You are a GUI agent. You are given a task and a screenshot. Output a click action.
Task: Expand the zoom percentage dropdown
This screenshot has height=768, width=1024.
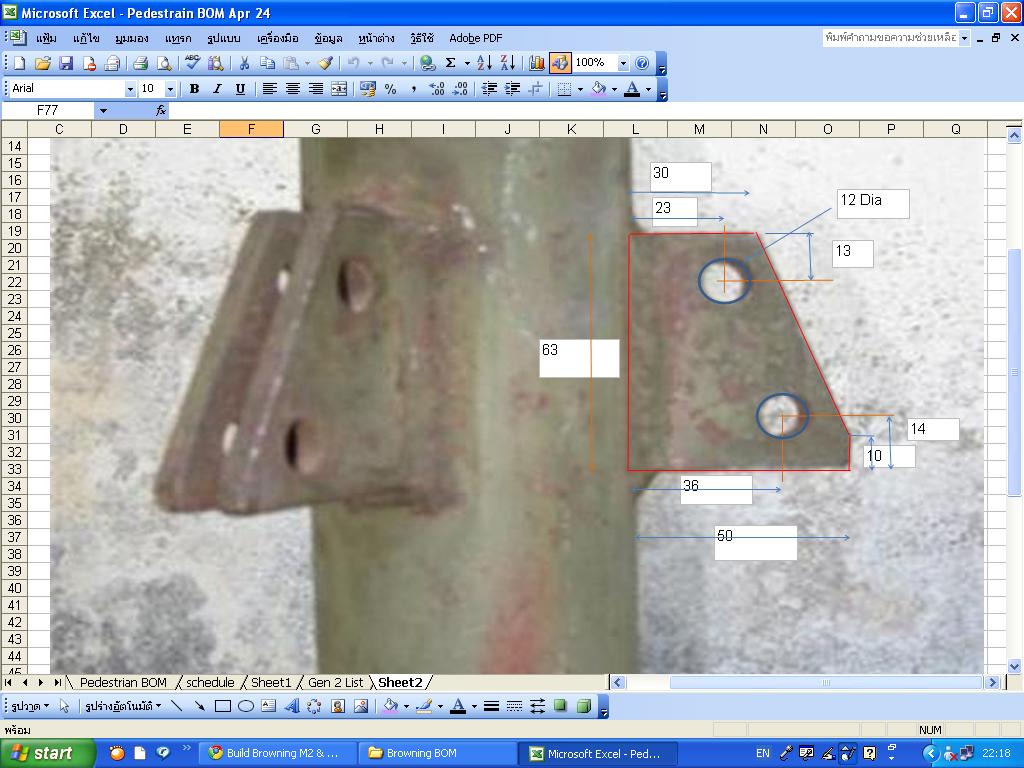point(623,63)
